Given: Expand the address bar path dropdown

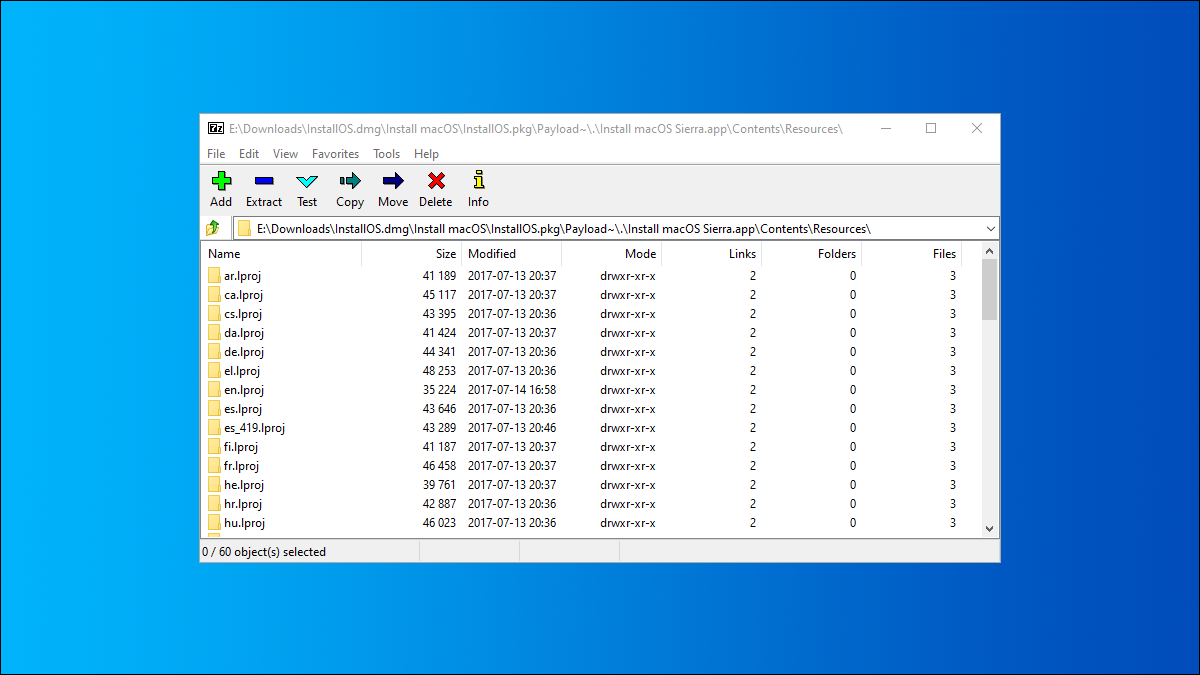Looking at the screenshot, I should [990, 228].
